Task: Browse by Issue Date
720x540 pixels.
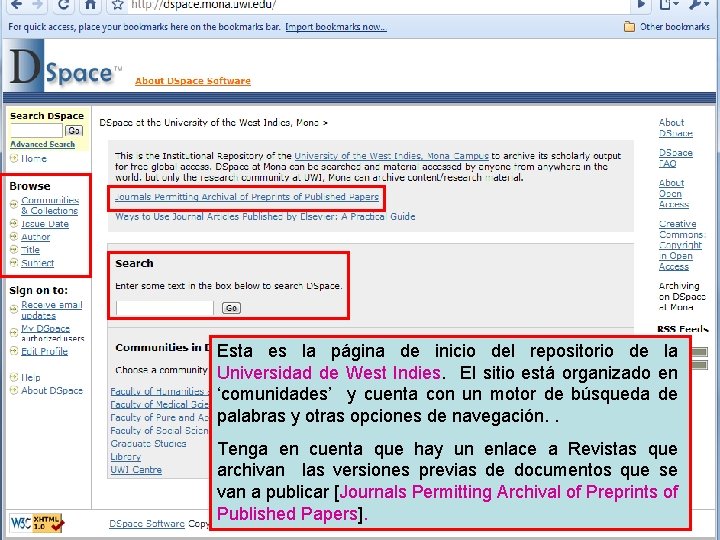Action: (x=45, y=224)
